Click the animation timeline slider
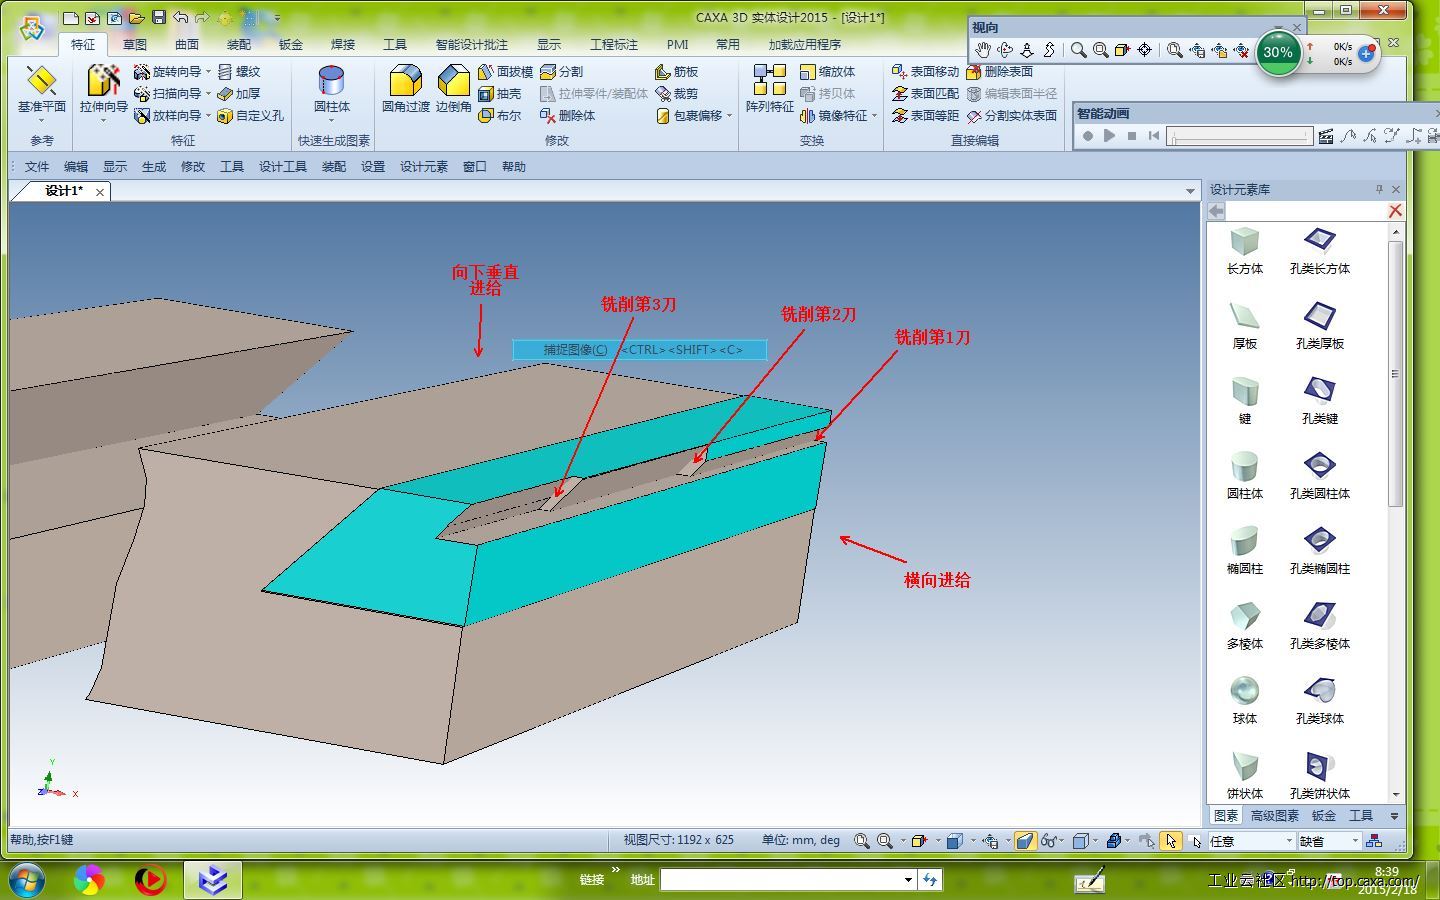The image size is (1440, 900). [x=1239, y=136]
